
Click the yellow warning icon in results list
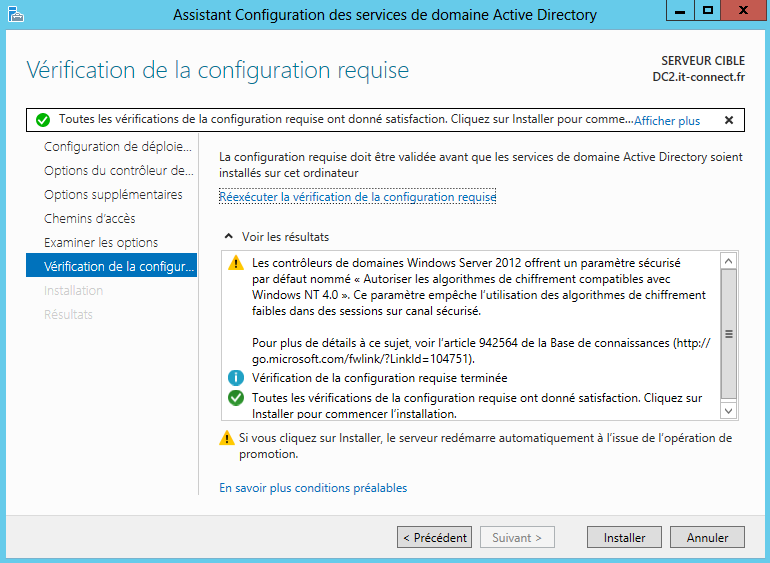click(x=236, y=264)
